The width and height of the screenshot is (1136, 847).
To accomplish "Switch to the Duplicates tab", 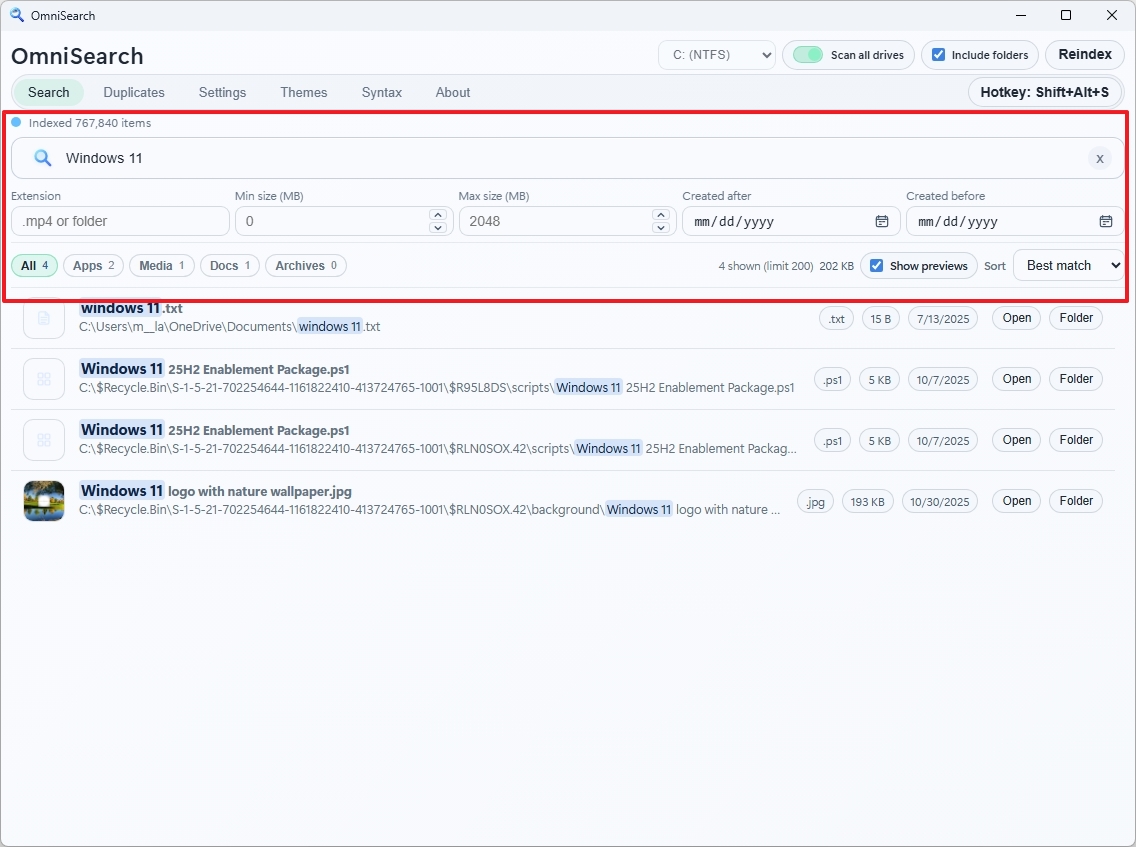I will (134, 92).
